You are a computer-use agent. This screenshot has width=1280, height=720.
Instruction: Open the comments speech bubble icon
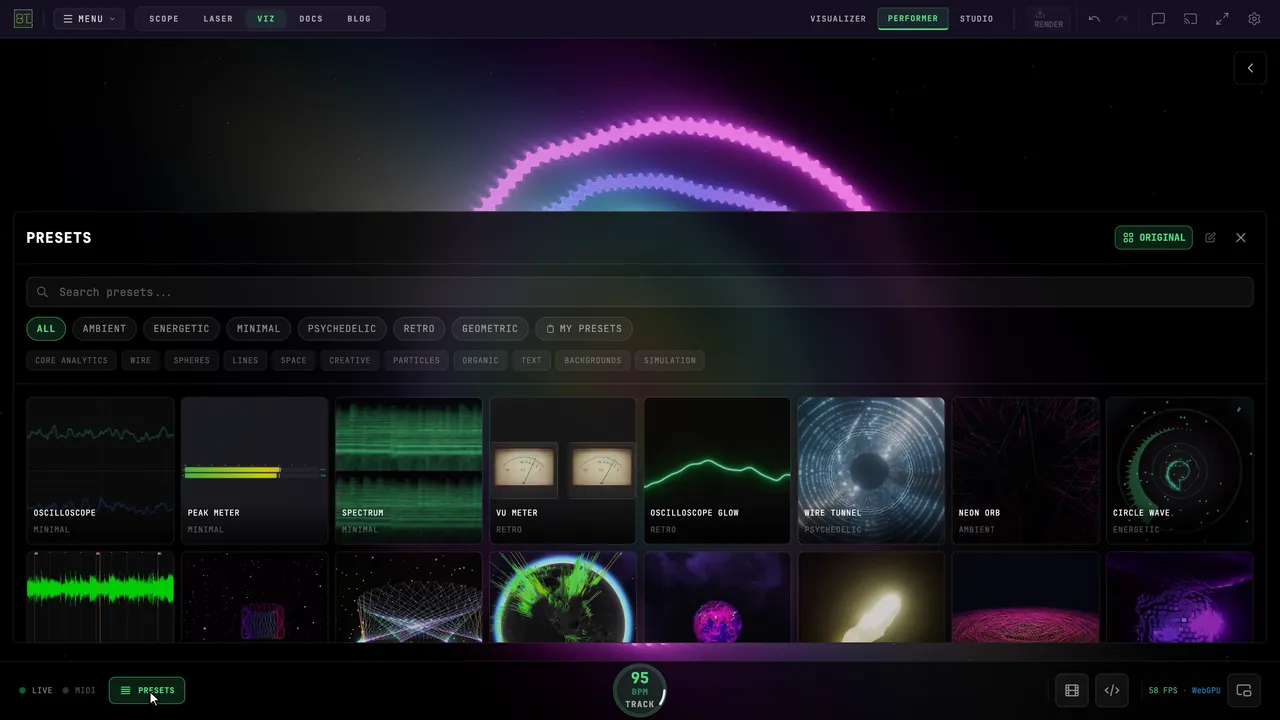pos(1158,19)
